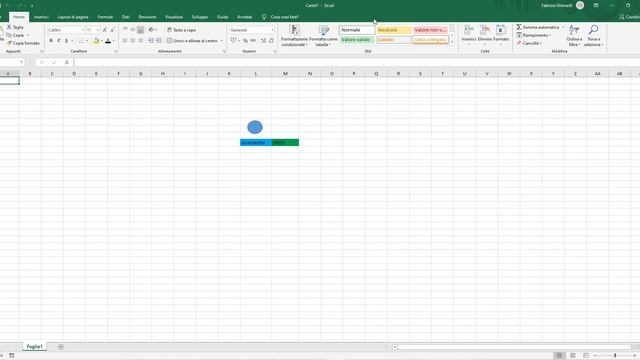Switch to the Layout di pagina tab

[x=73, y=17]
